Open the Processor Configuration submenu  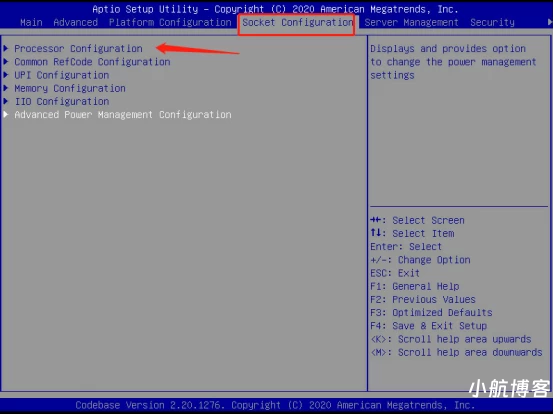tap(78, 48)
